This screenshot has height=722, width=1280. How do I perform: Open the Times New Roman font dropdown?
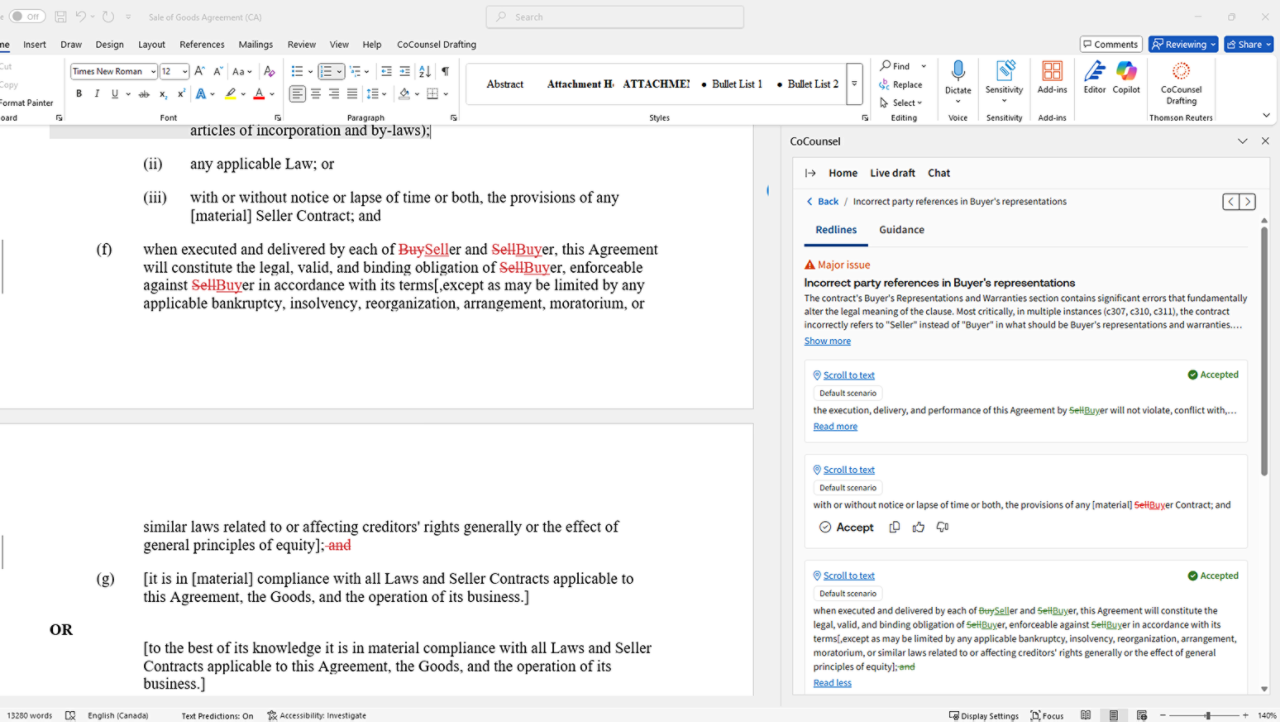coord(153,72)
